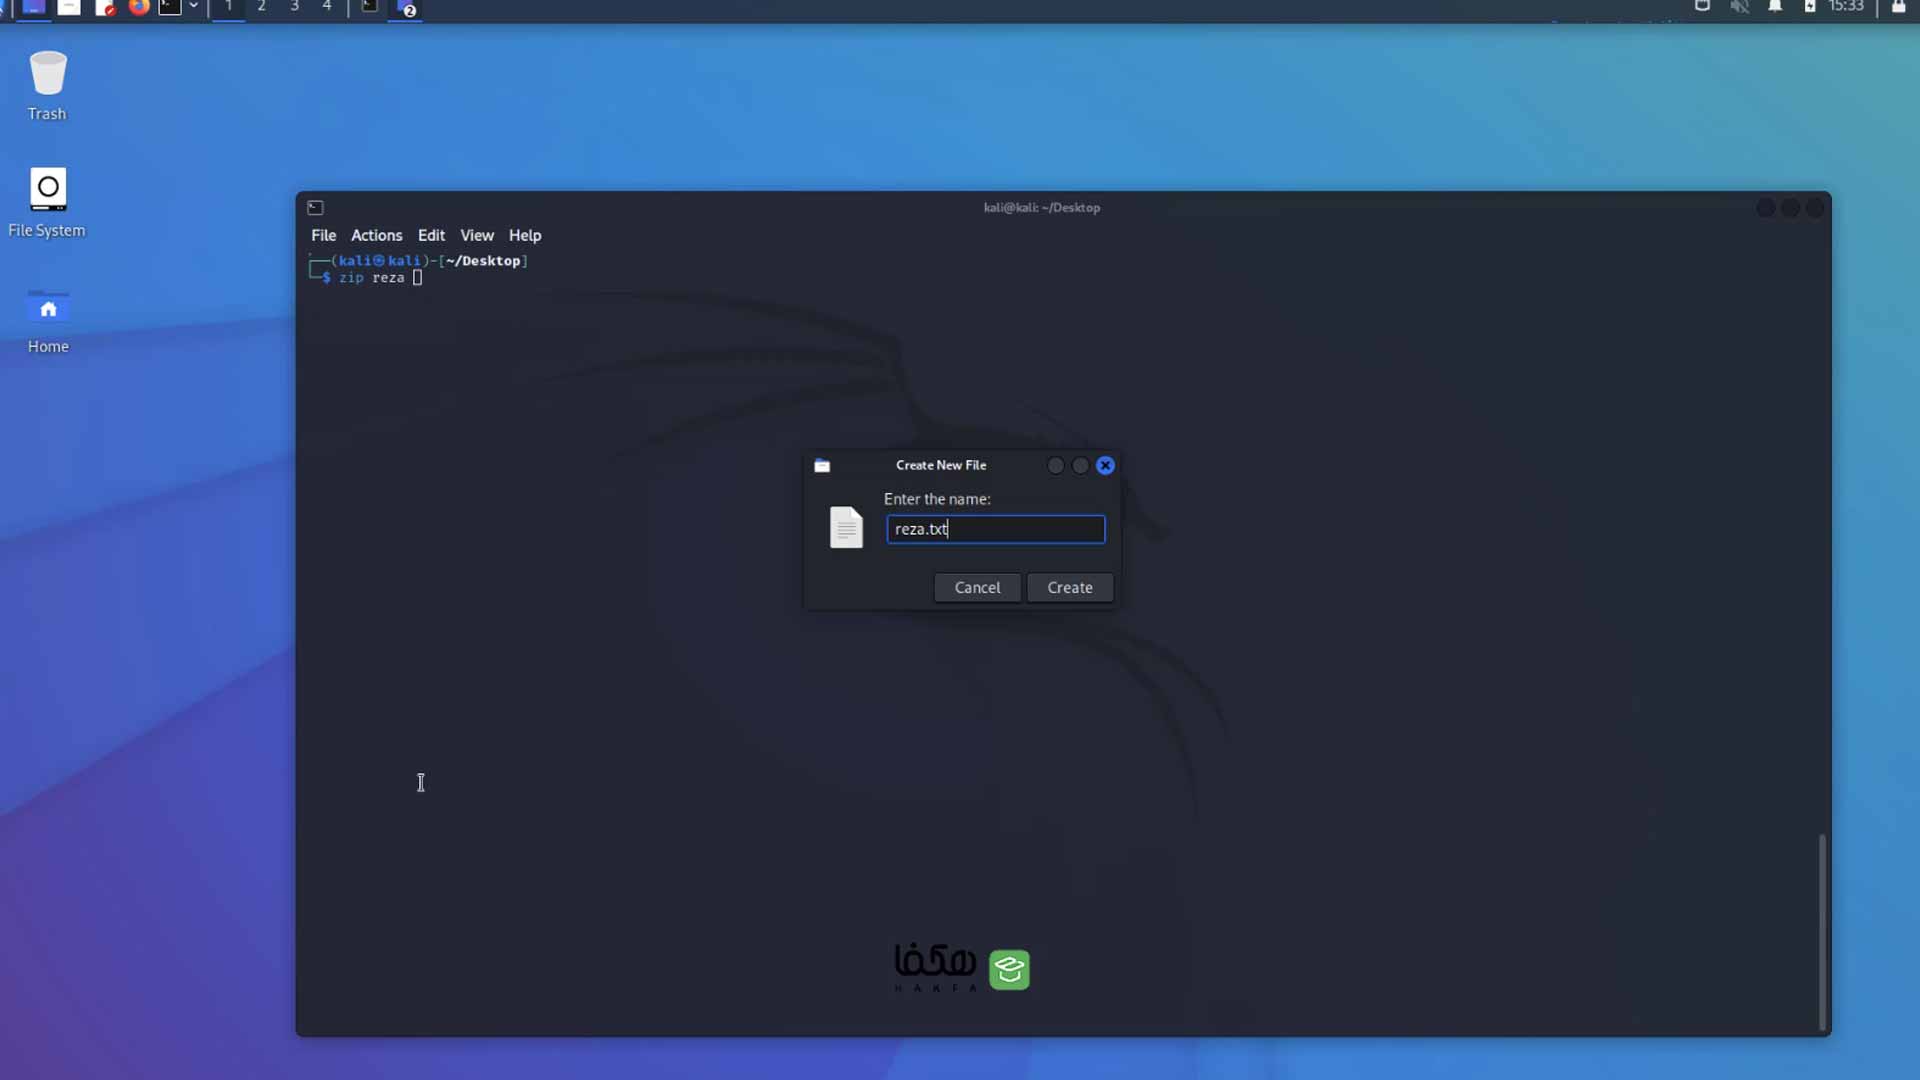
Task: Open the Trash desktop icon
Action: coord(47,86)
